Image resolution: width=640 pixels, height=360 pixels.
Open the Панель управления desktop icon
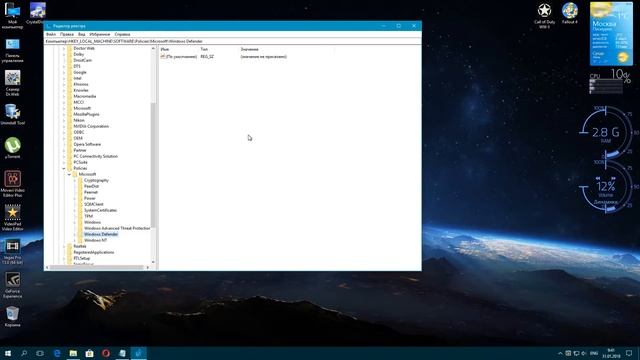click(12, 51)
